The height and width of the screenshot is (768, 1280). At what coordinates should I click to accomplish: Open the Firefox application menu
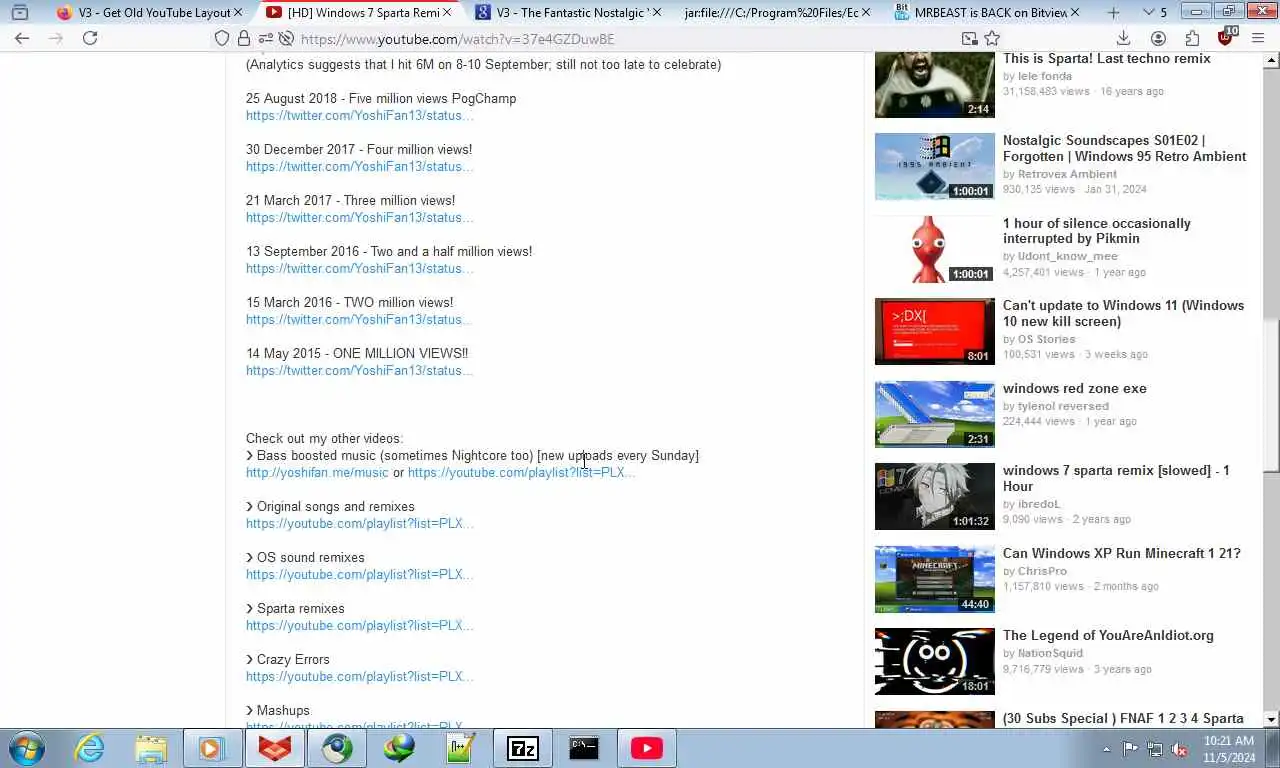click(x=1259, y=38)
